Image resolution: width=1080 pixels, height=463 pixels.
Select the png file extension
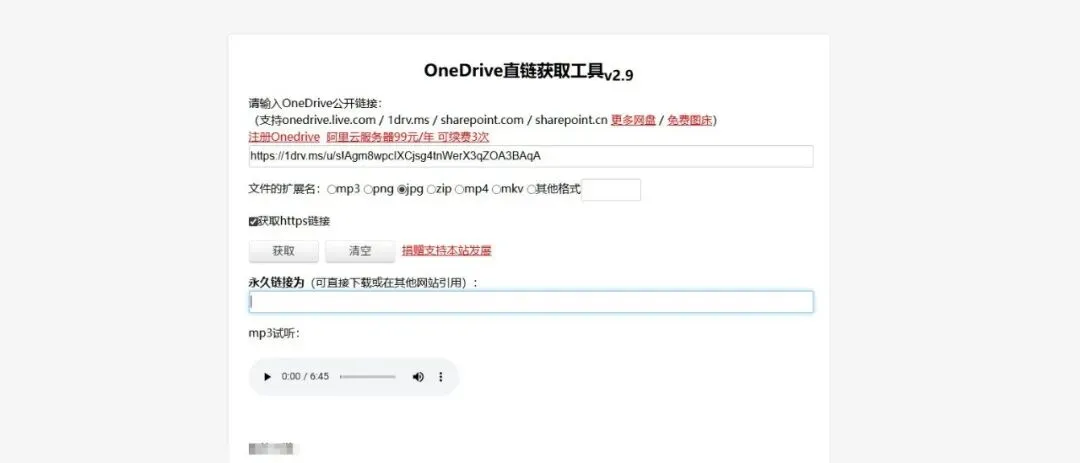point(368,189)
